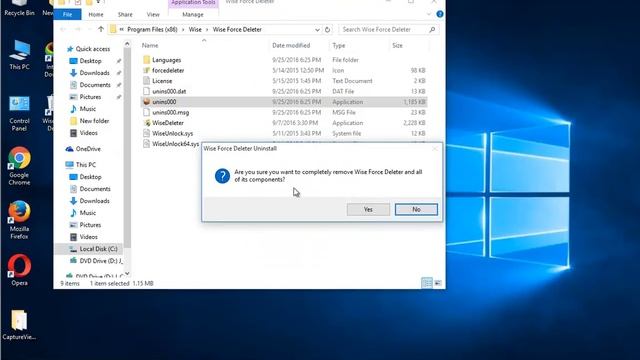Cancel the uninstall by clicking No
Image resolution: width=640 pixels, height=360 pixels.
pos(416,209)
